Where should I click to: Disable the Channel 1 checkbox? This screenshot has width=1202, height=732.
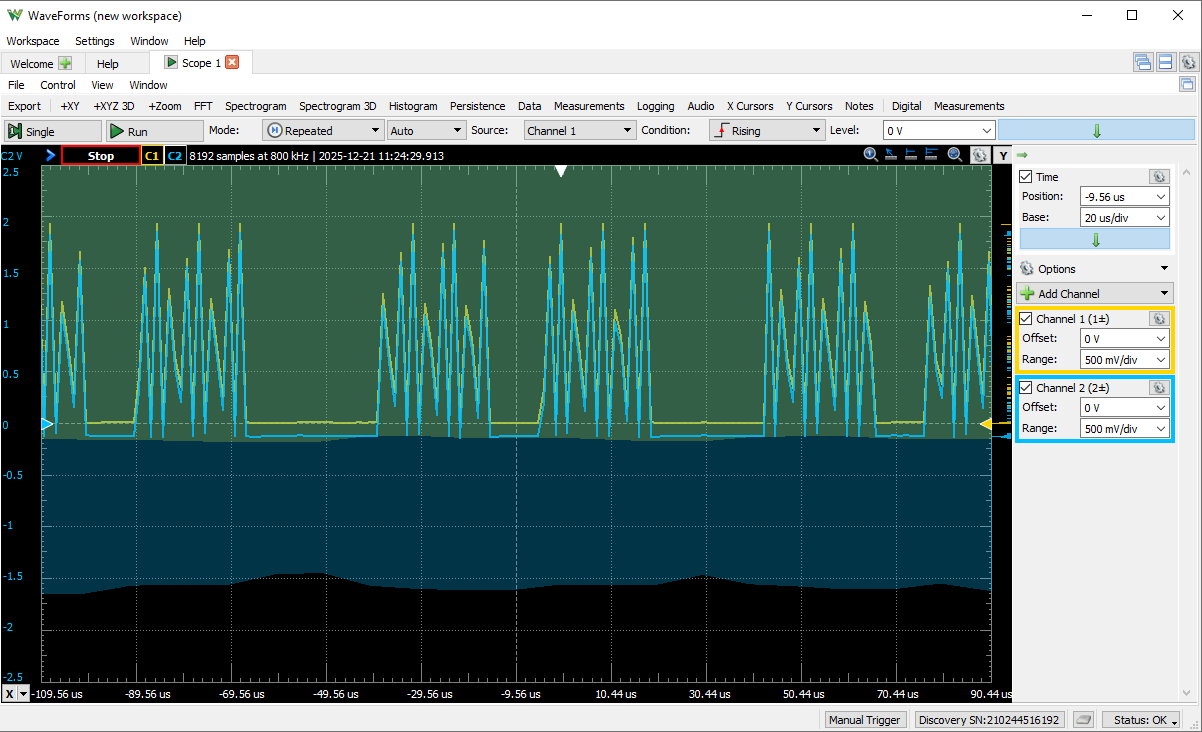pyautogui.click(x=1026, y=319)
